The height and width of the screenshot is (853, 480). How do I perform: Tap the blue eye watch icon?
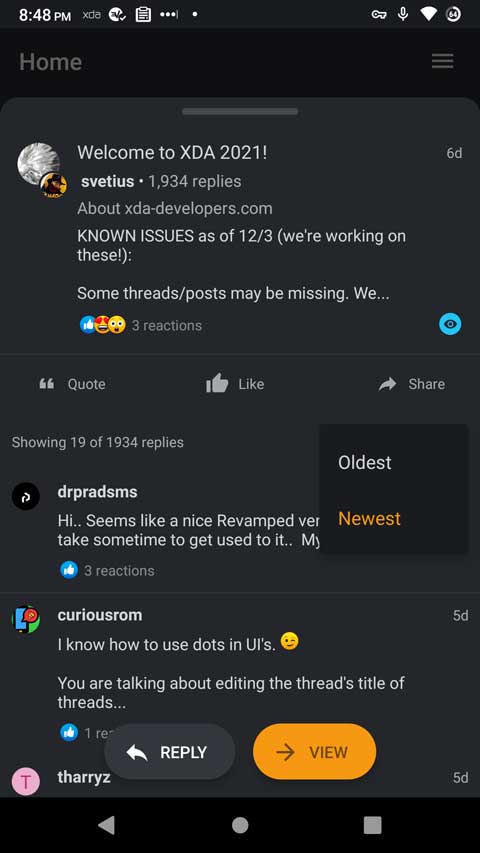tap(450, 324)
